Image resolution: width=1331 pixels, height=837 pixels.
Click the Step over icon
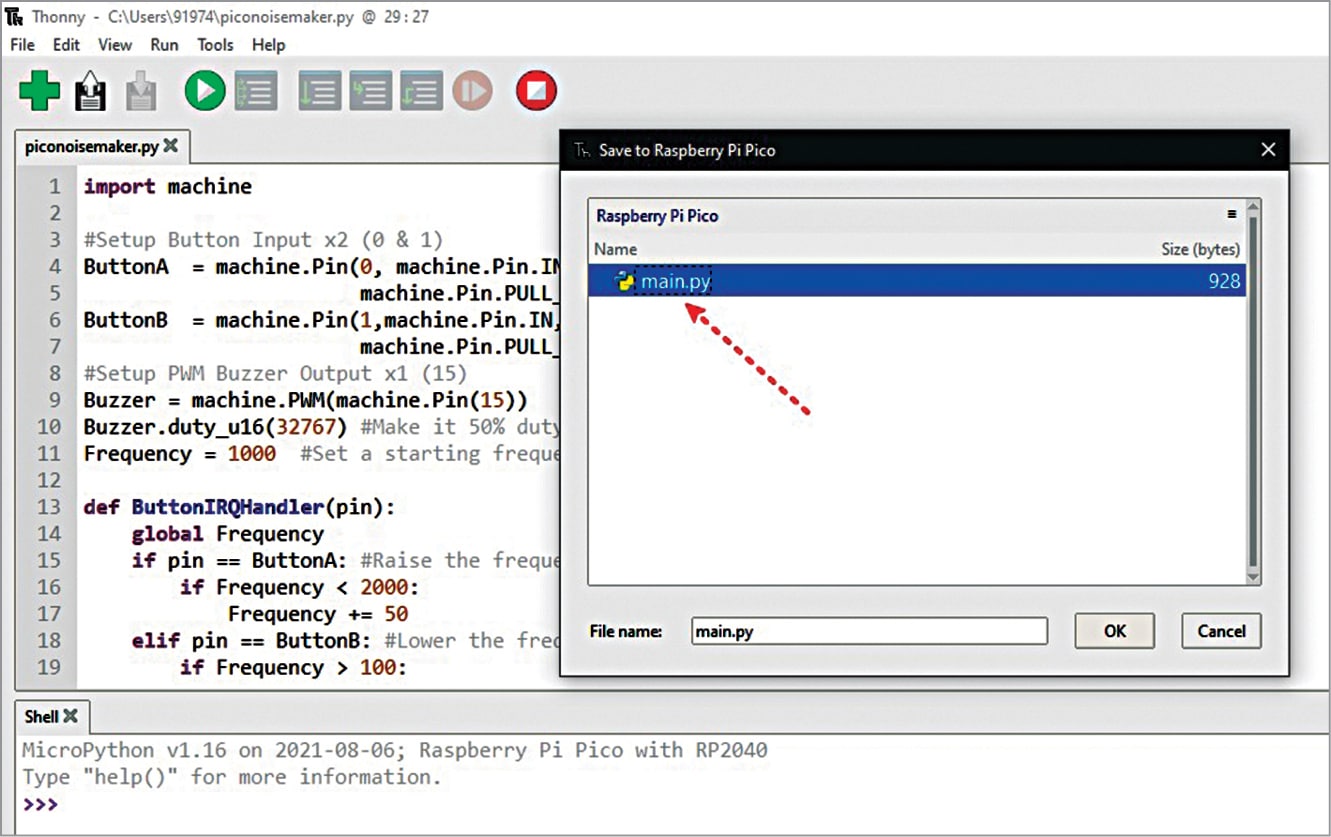(318, 90)
